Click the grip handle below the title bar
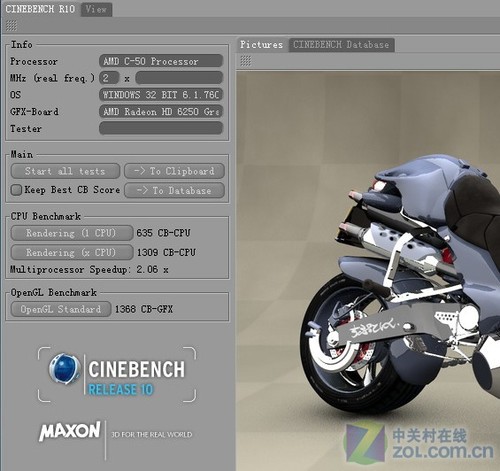500x471 pixels. [11, 26]
